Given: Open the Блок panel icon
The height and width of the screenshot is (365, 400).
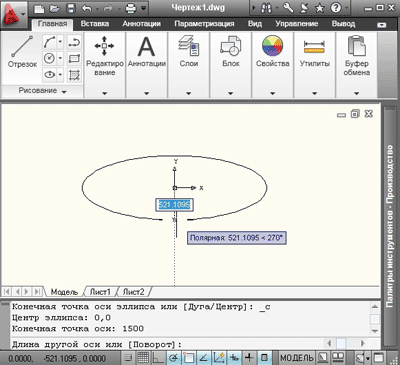Looking at the screenshot, I should (x=231, y=46).
